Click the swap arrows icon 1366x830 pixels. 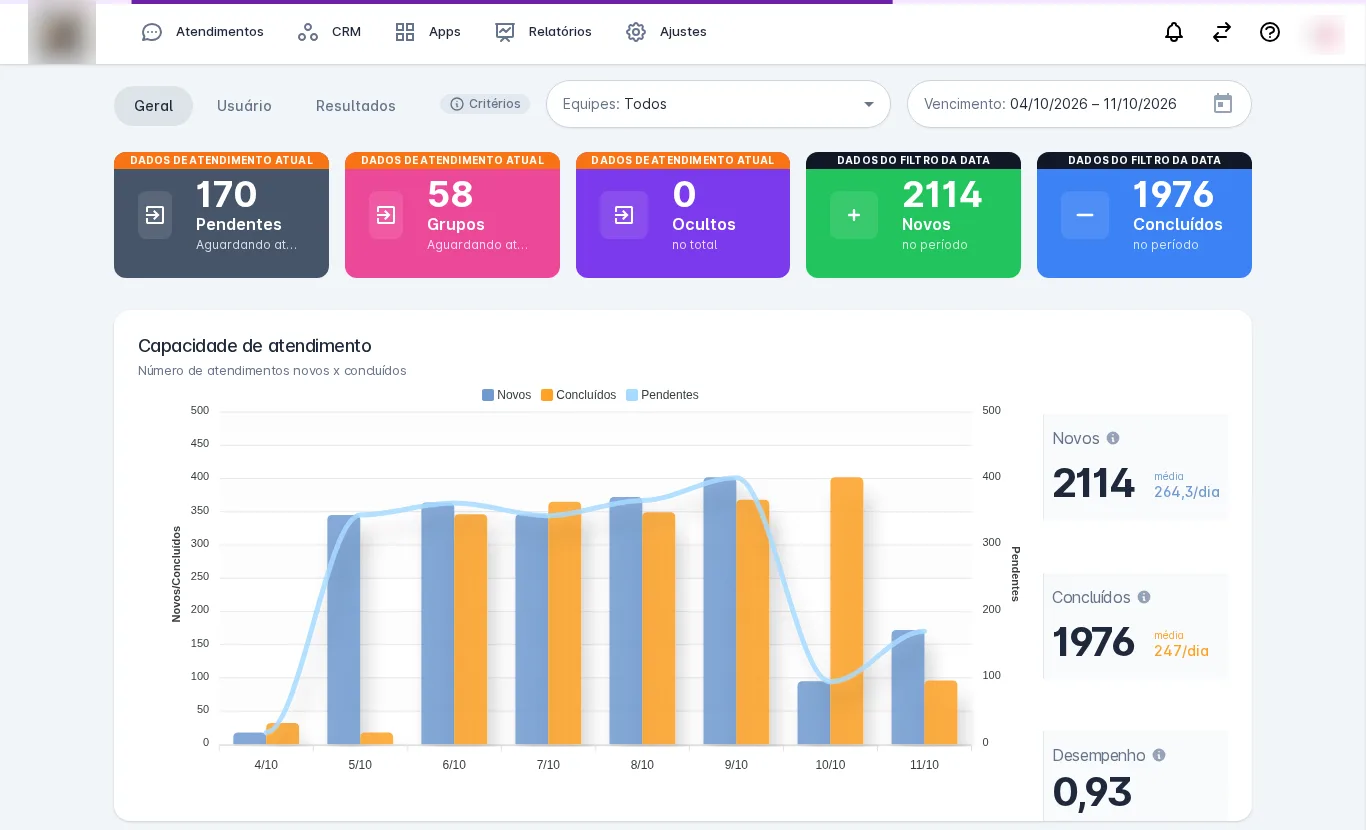1222,32
